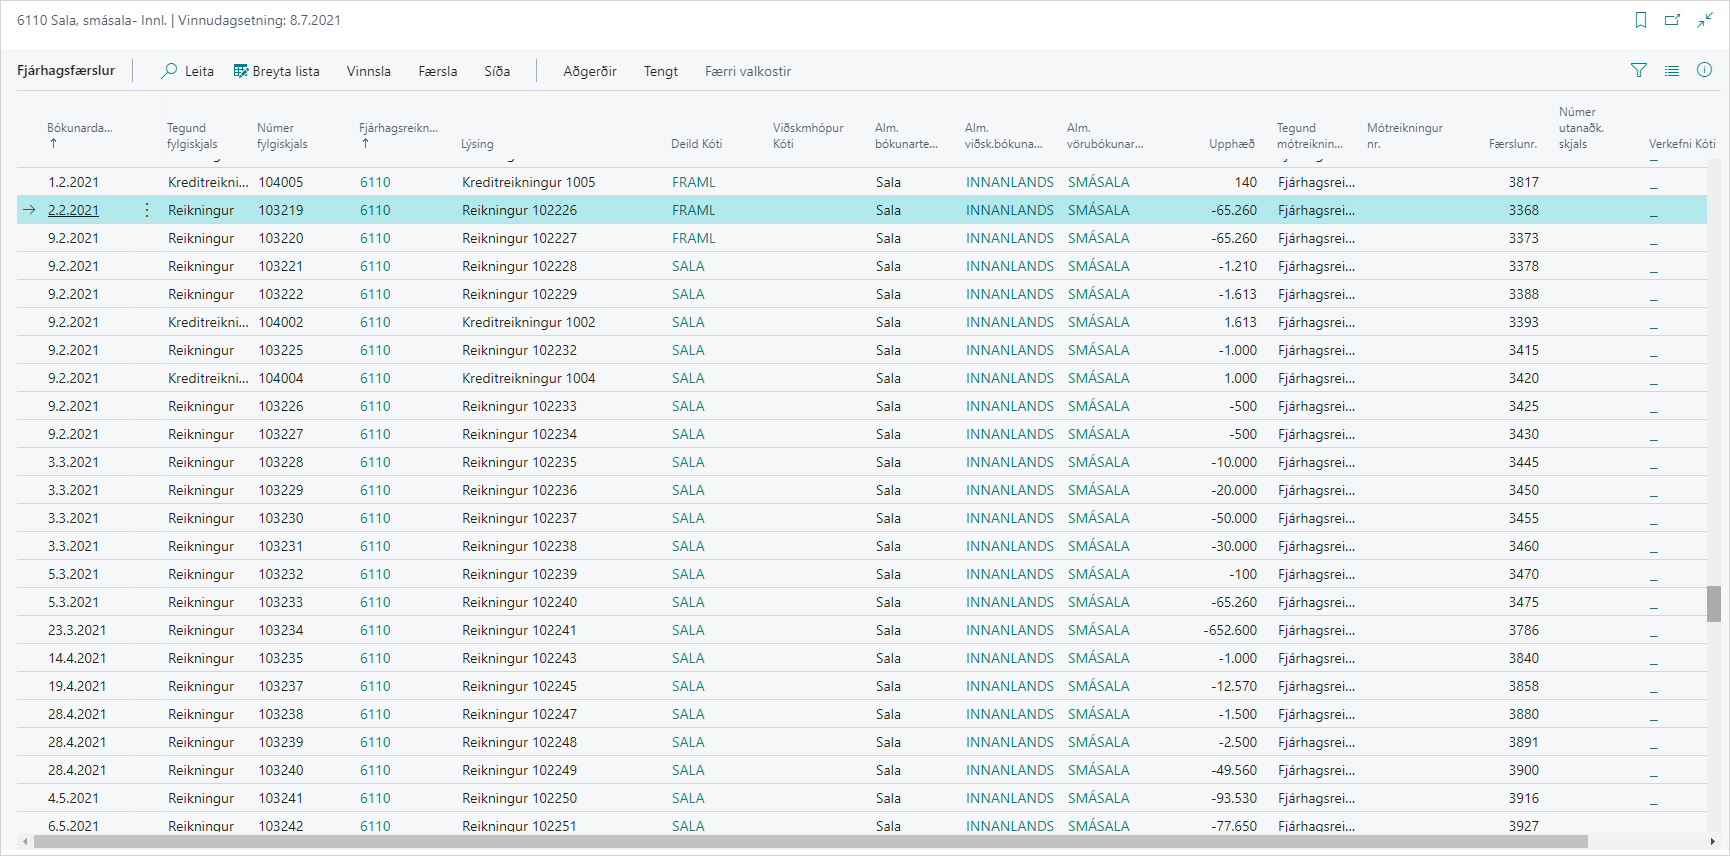Click the Síða menu item
This screenshot has height=856, width=1730.
pyautogui.click(x=497, y=71)
